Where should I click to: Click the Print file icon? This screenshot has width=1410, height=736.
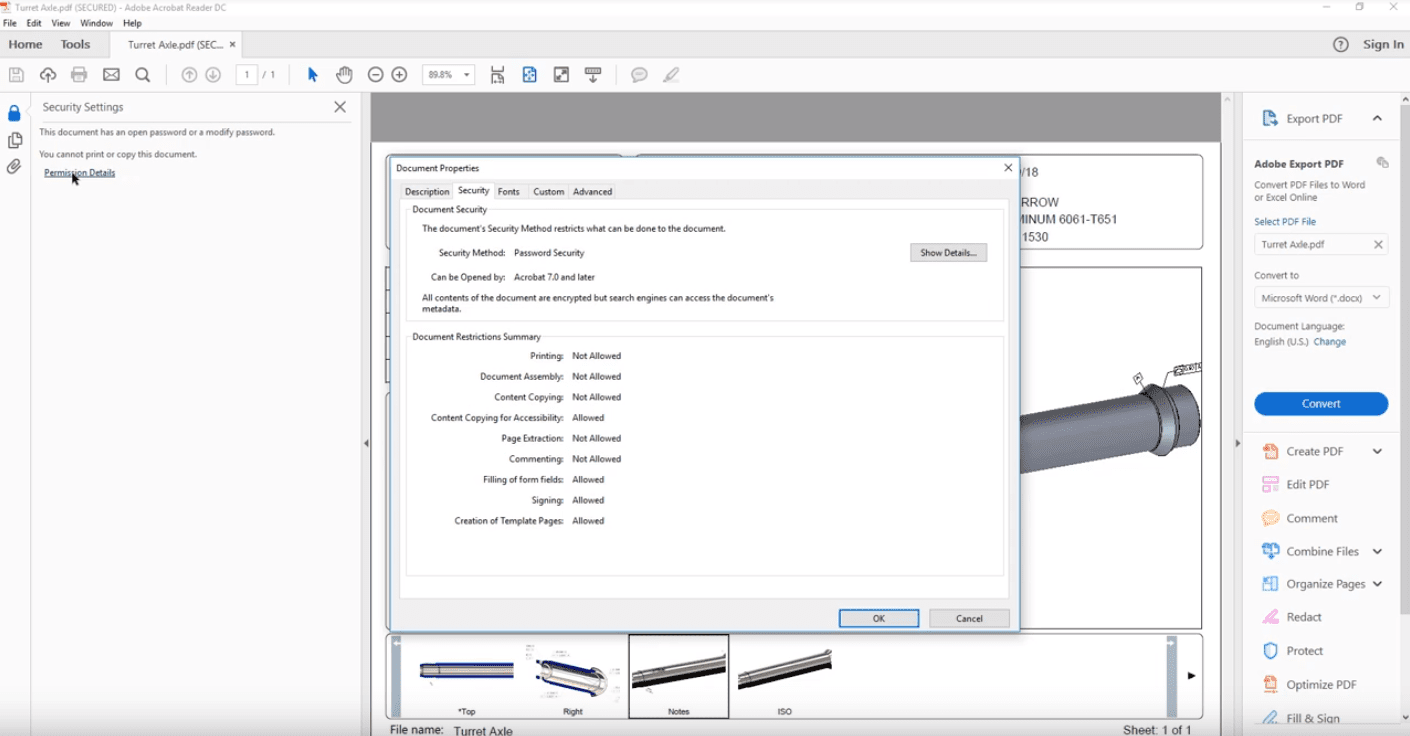pos(79,75)
